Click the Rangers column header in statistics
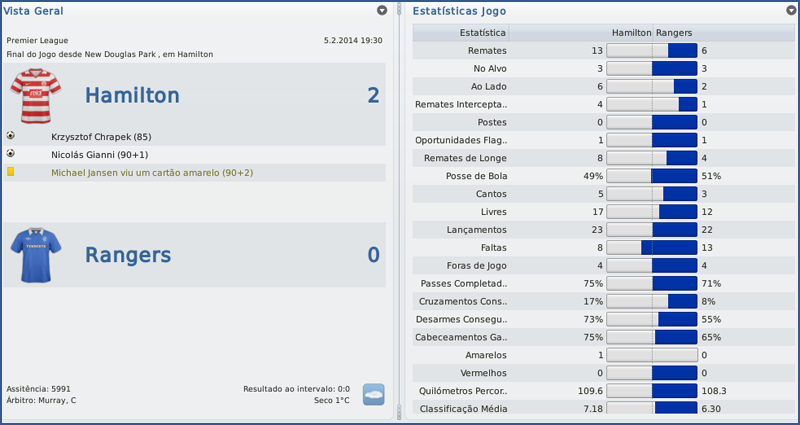The image size is (800, 425). [676, 33]
